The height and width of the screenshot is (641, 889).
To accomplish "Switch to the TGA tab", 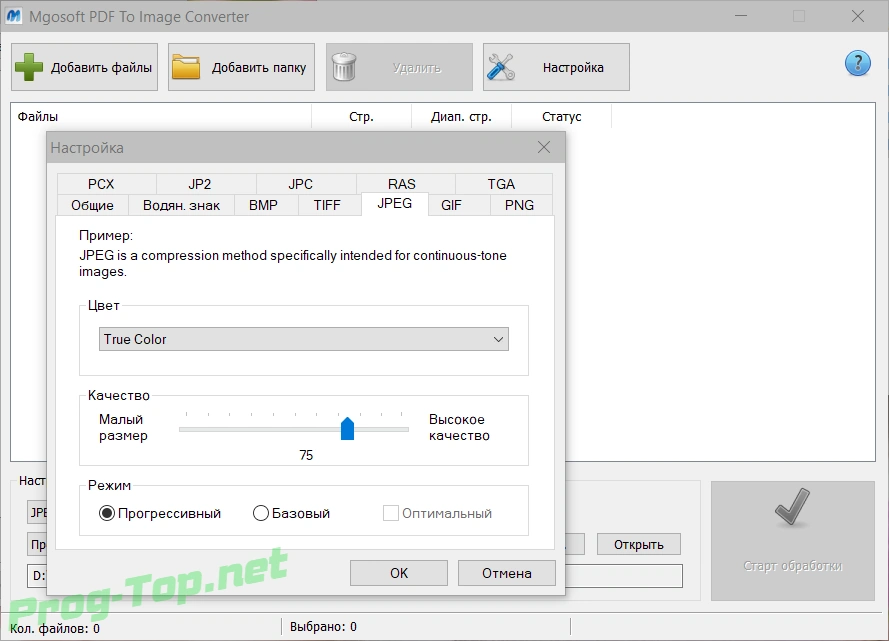I will [501, 184].
